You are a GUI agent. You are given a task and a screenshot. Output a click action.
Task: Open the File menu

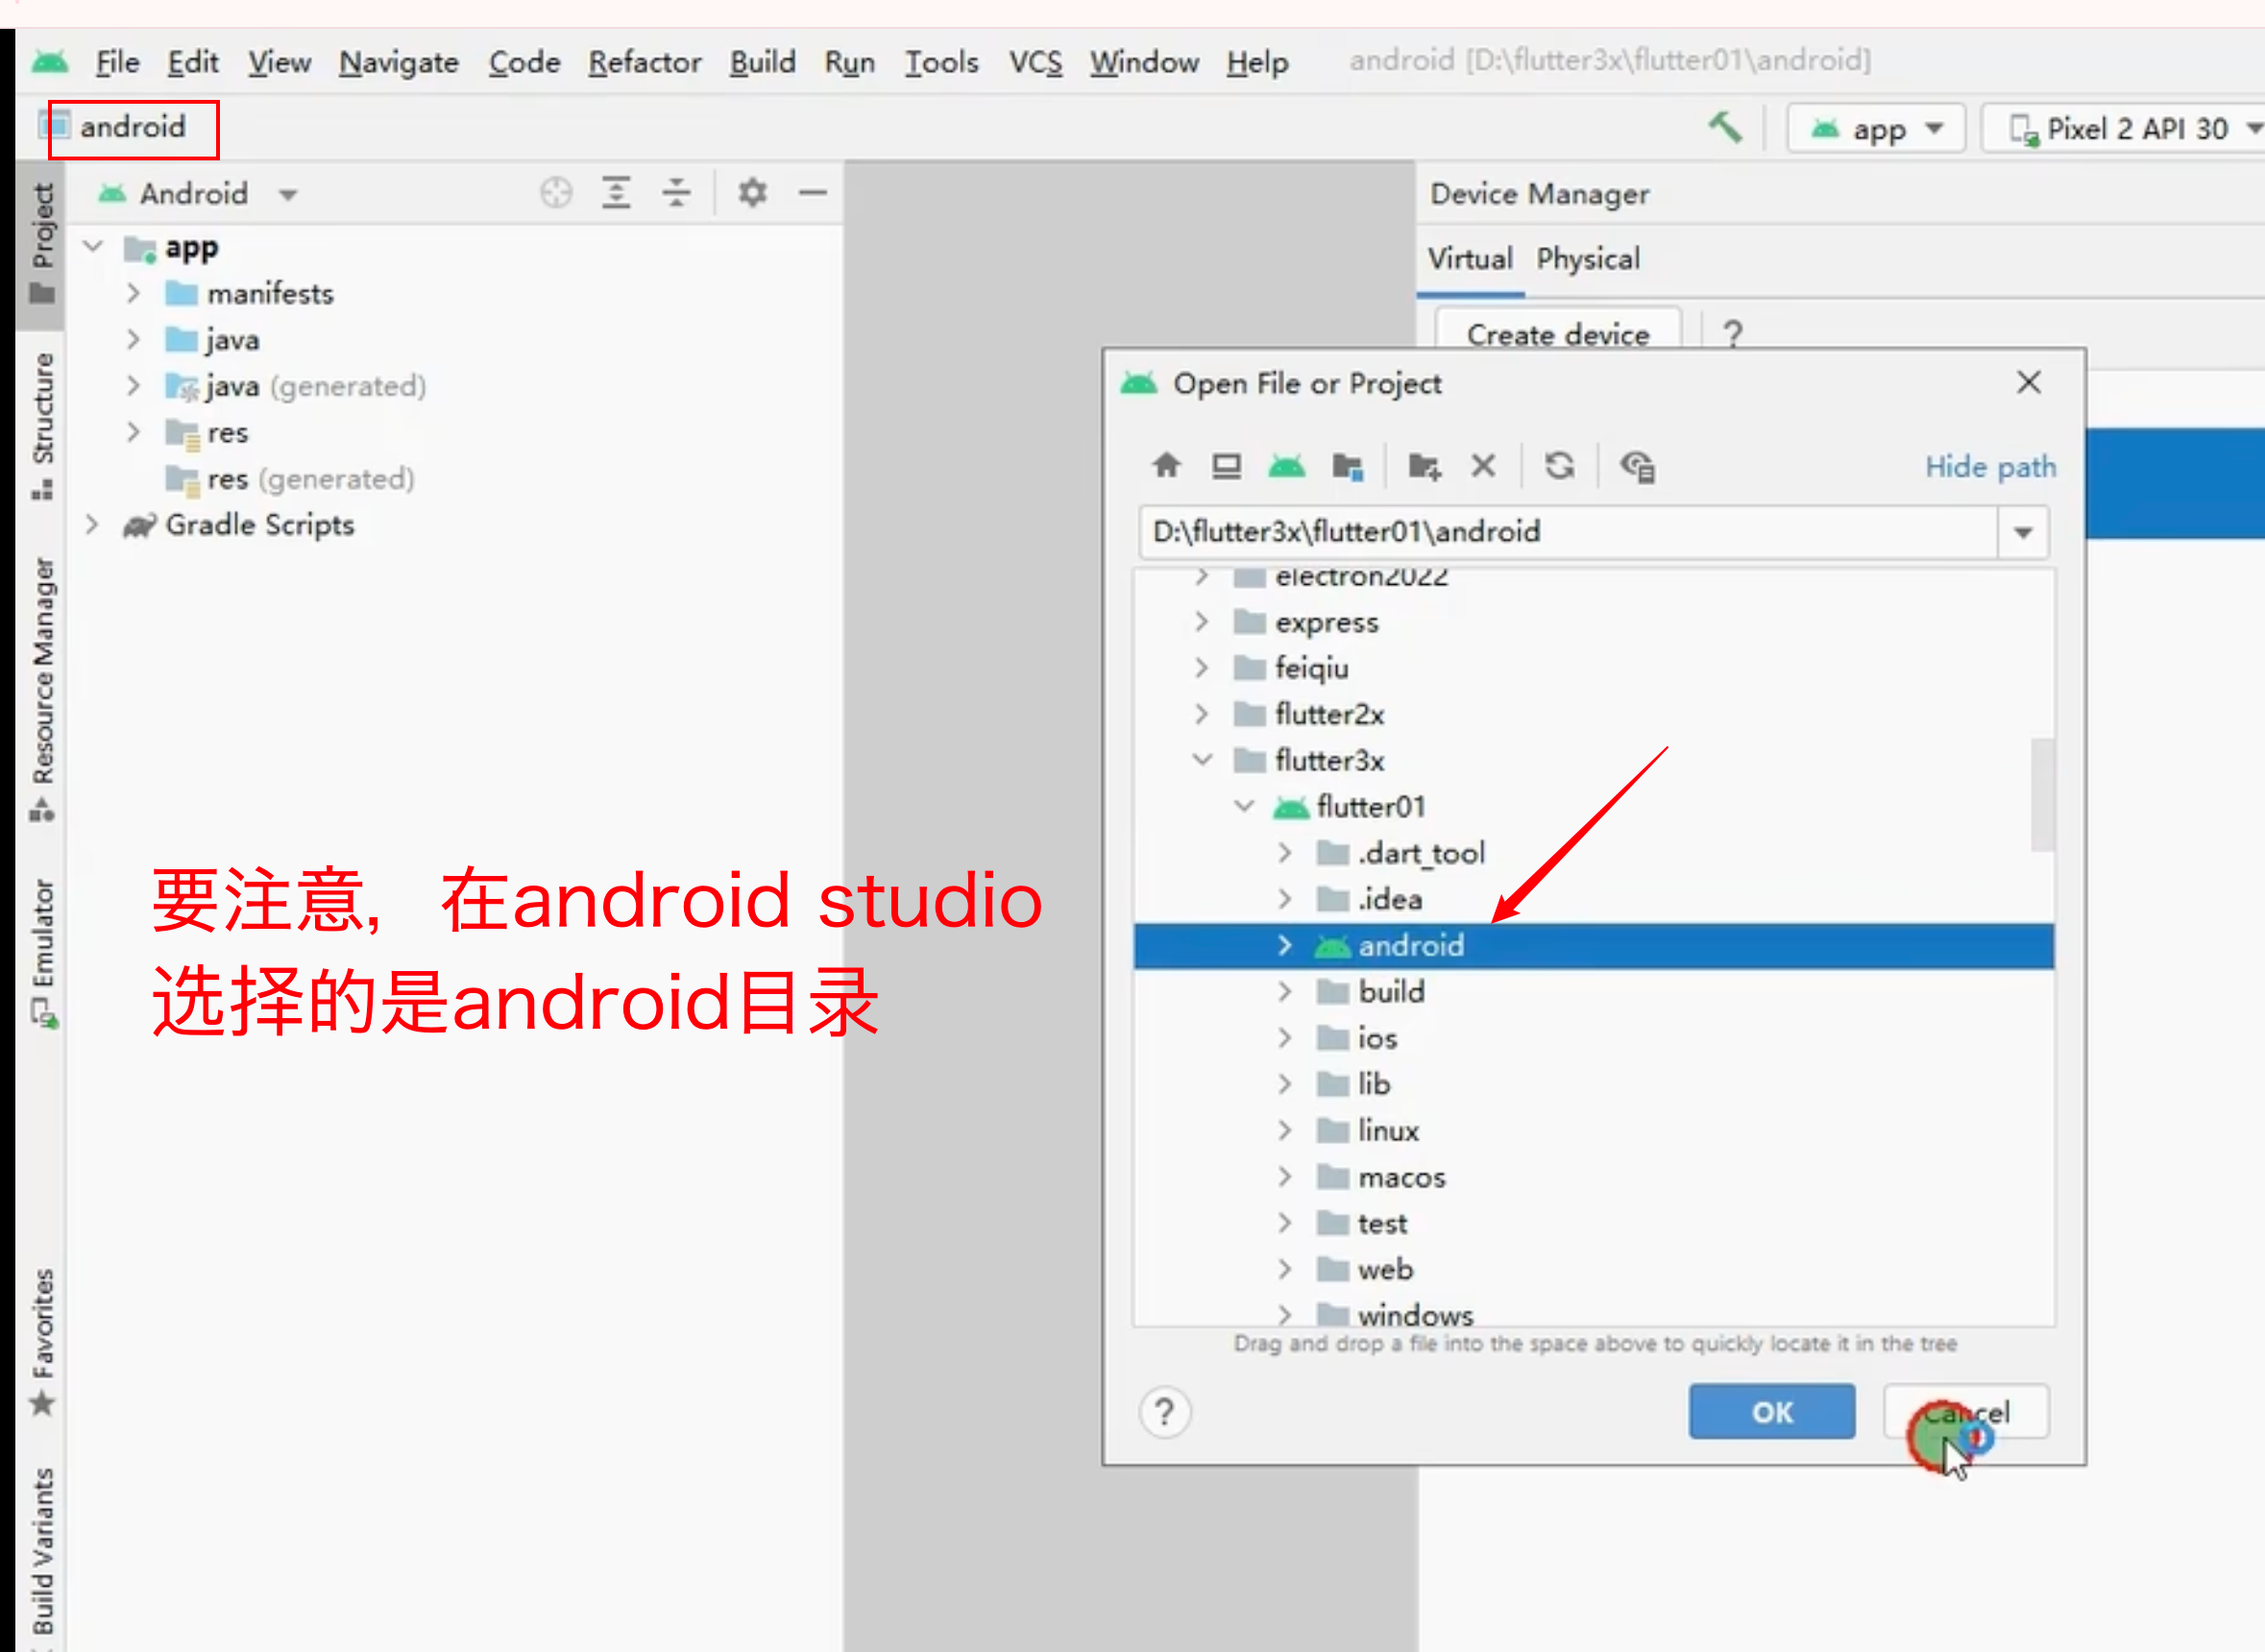(117, 62)
